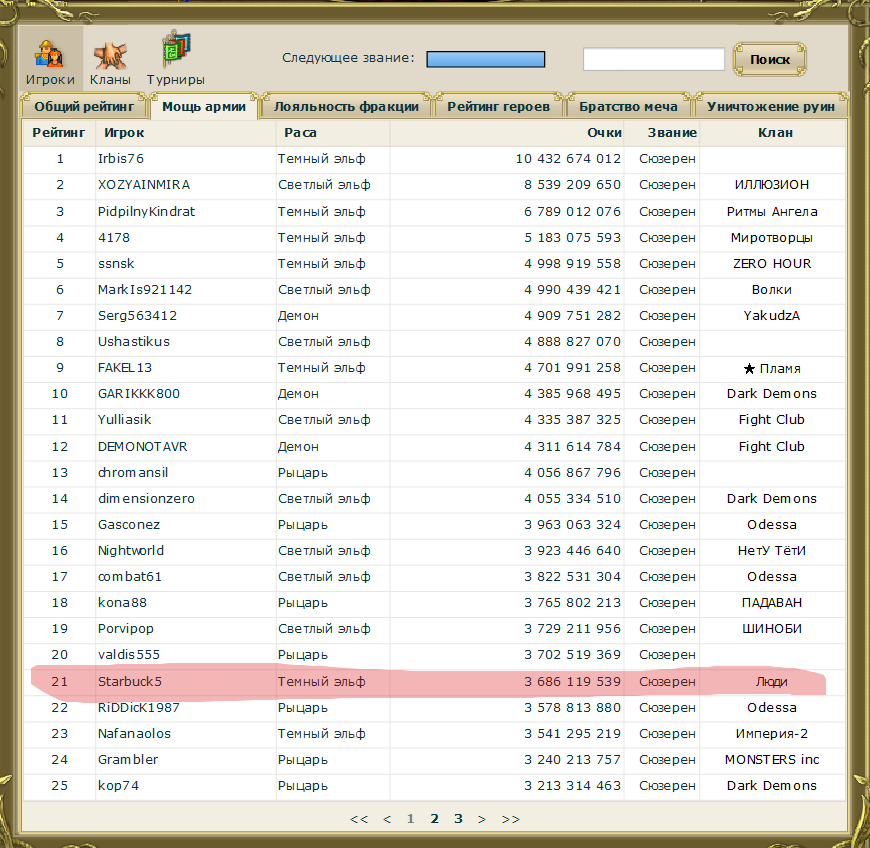Viewport: 870px width, 848px height.
Task: Select the Уничтожение руин tab
Action: [x=770, y=107]
